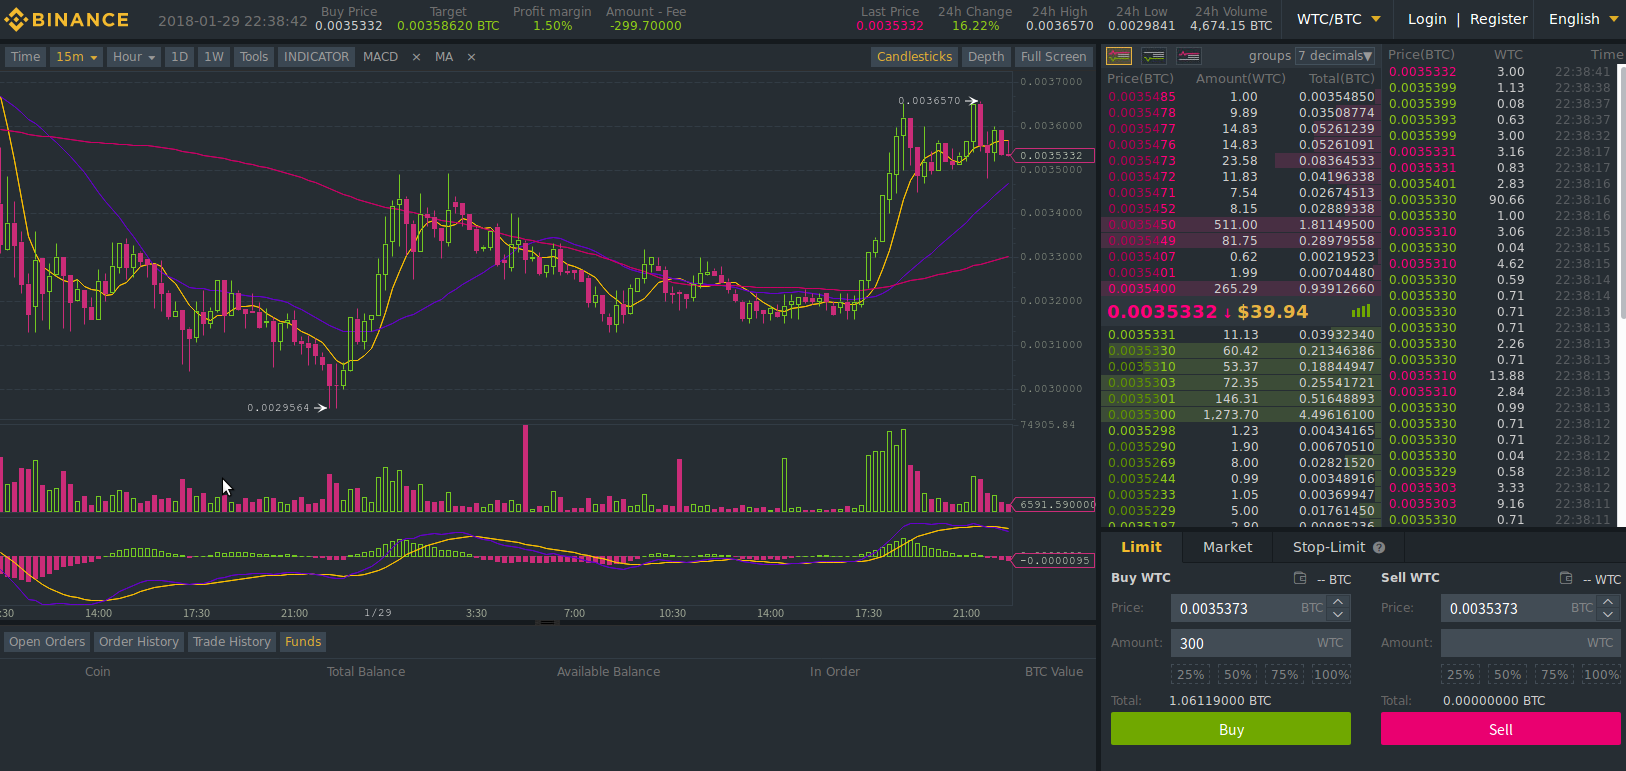
Task: Click the MA indicator label
Action: click(444, 57)
